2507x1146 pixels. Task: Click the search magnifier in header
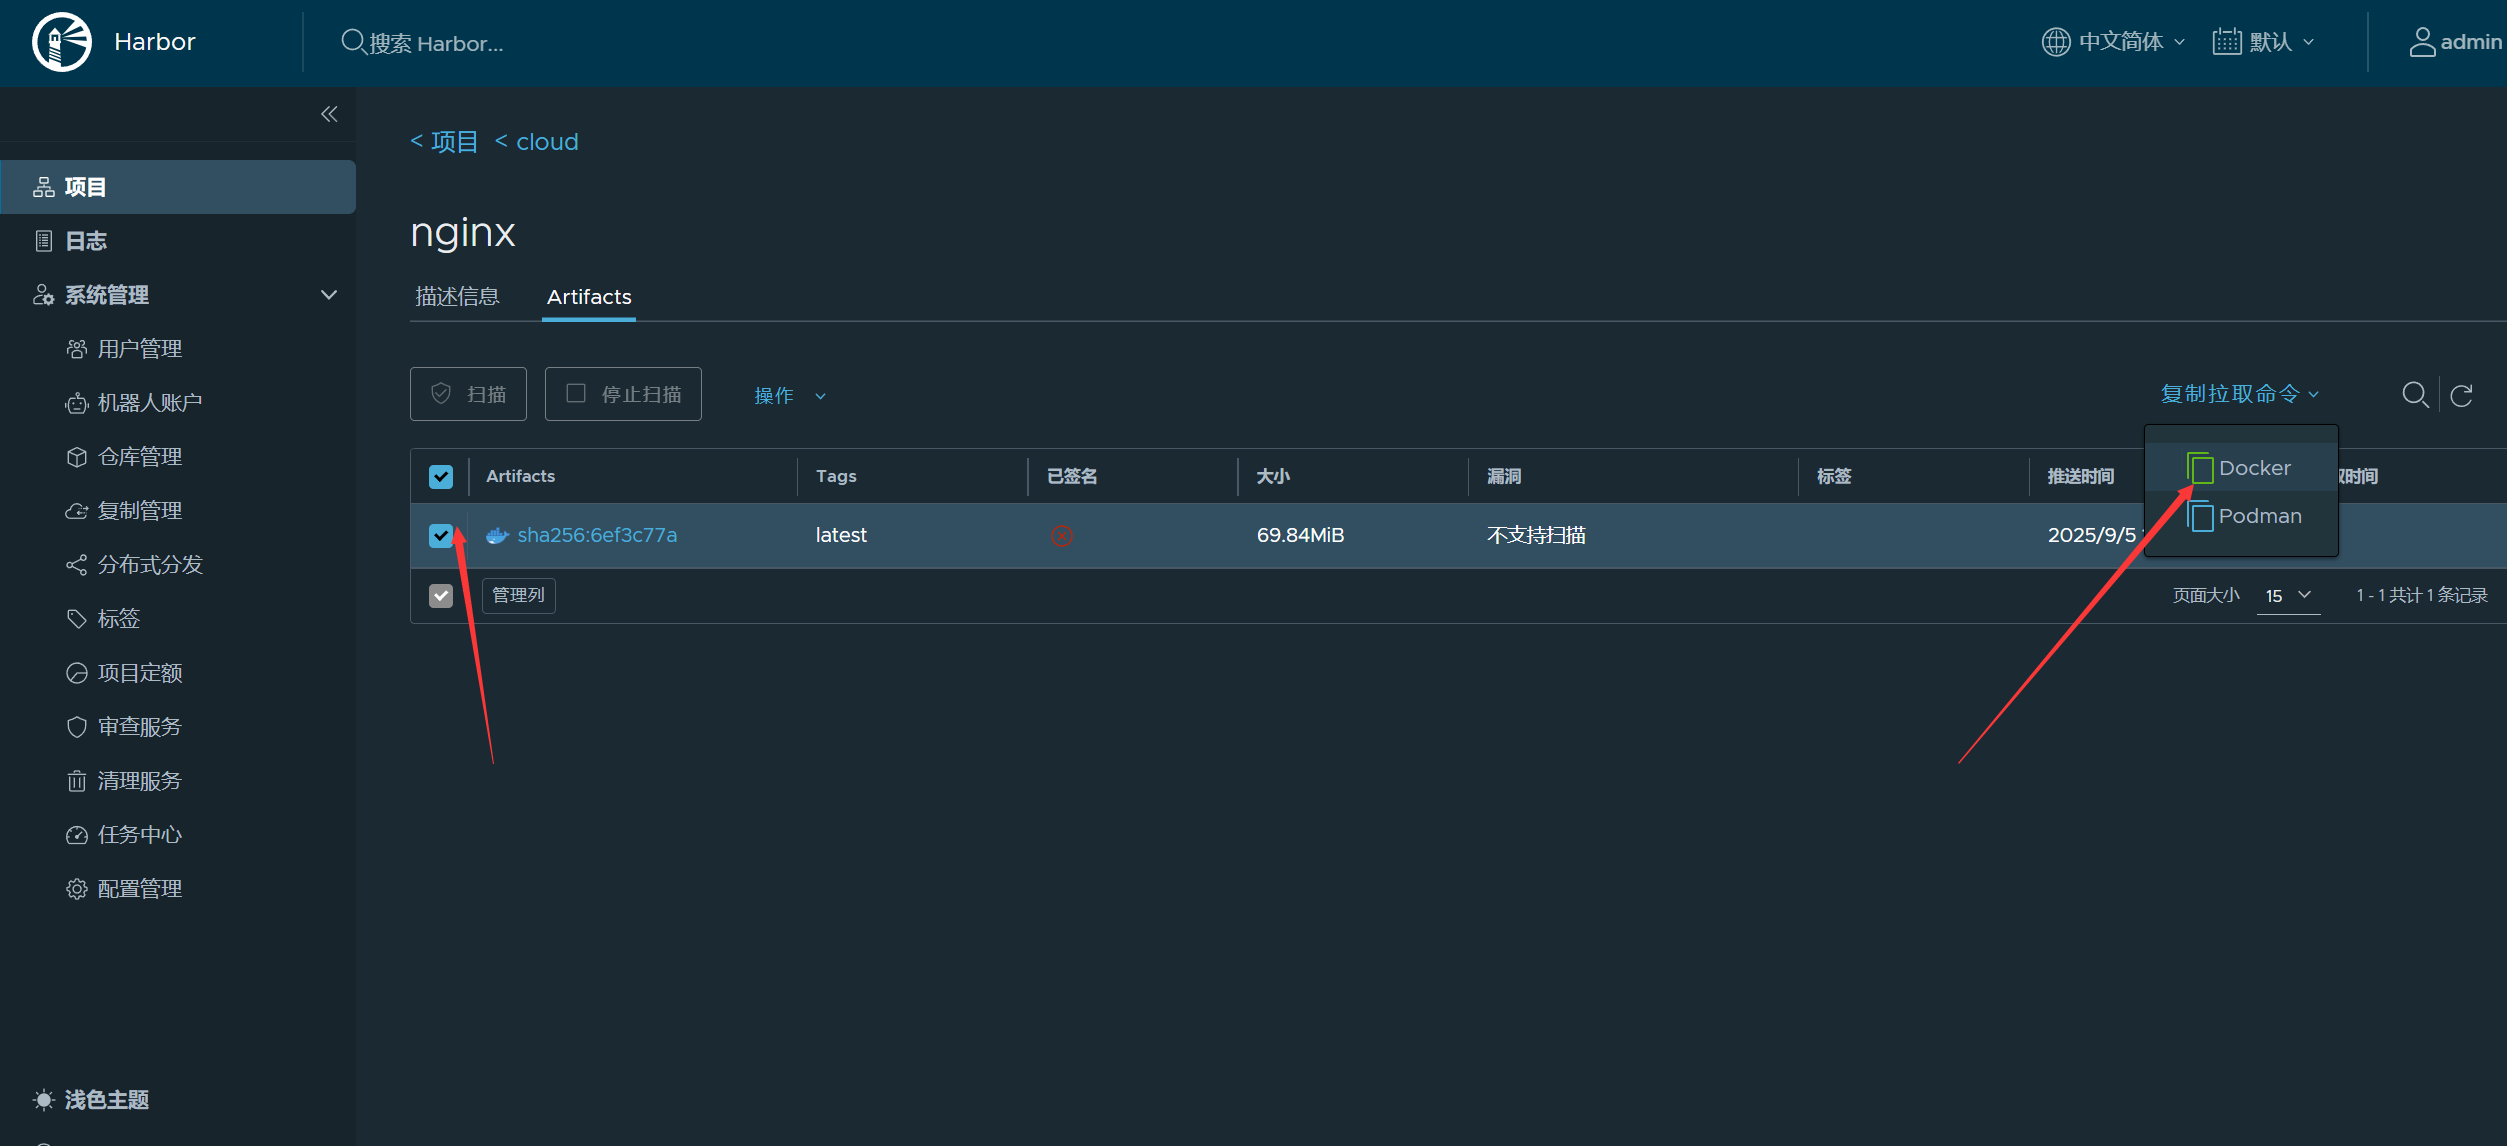click(353, 42)
